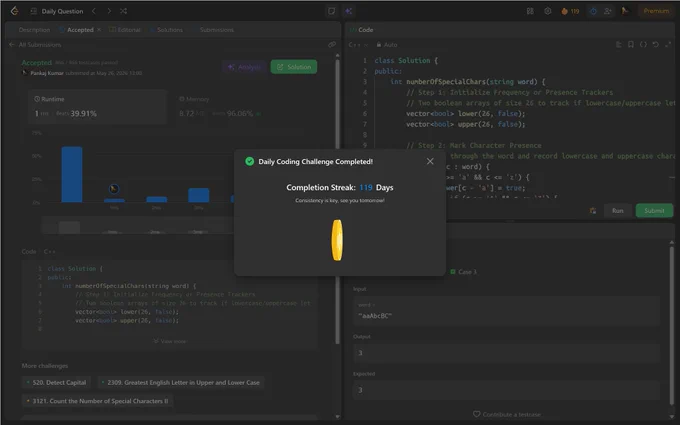Image resolution: width=680 pixels, height=425 pixels.
Task: Click the Output value 3 box
Action: (x=507, y=353)
